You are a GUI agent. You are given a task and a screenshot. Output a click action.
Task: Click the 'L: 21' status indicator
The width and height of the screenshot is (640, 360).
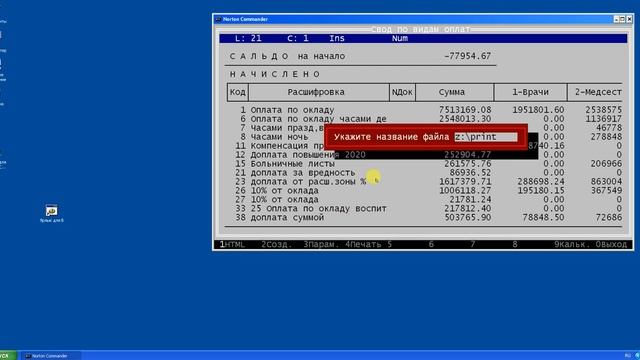[248, 38]
